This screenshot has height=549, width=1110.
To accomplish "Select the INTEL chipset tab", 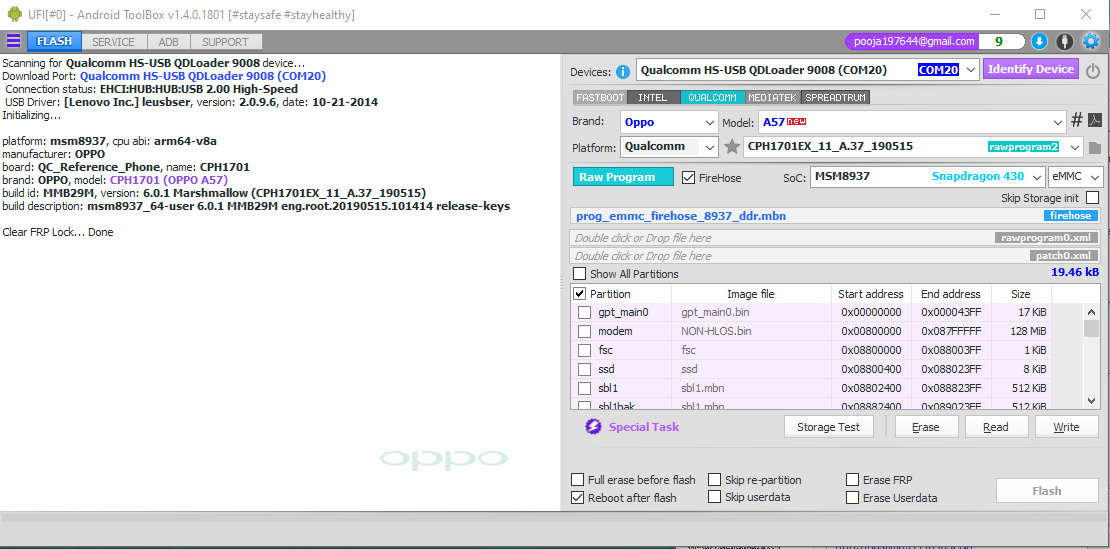I will point(653,98).
